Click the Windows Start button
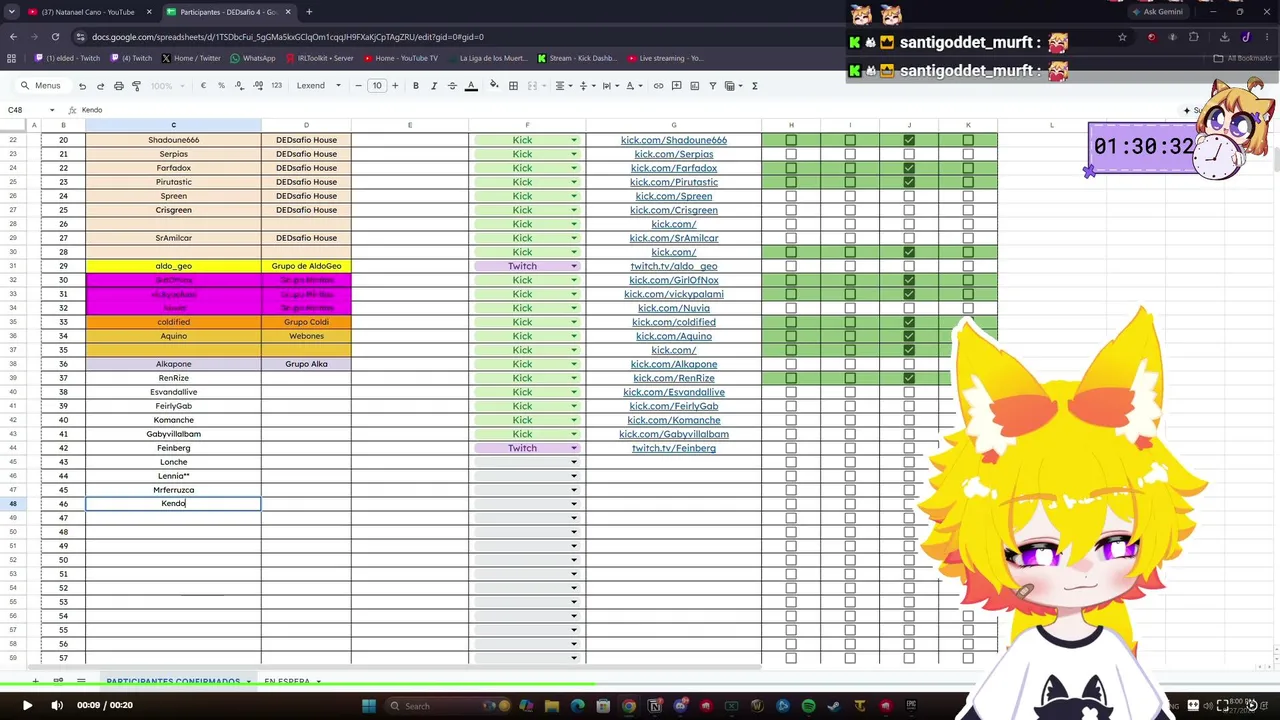 (x=368, y=706)
